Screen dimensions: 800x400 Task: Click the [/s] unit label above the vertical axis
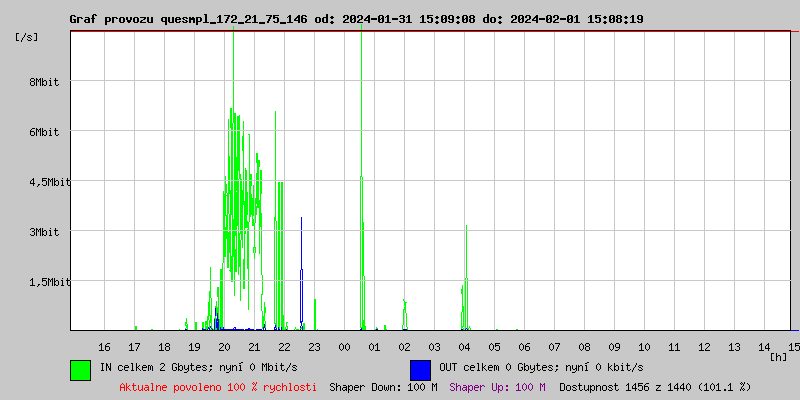point(27,37)
